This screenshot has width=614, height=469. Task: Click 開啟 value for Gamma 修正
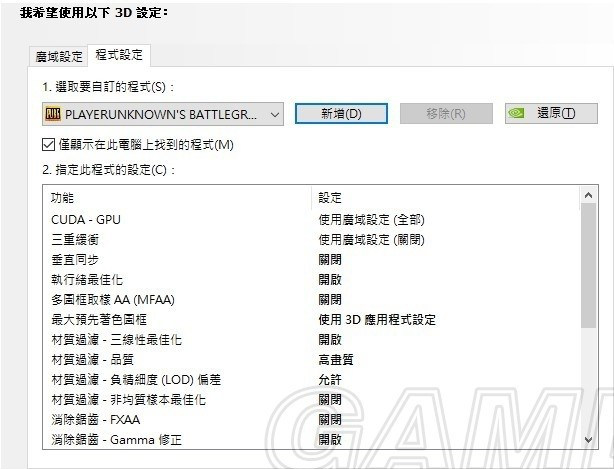pyautogui.click(x=330, y=440)
